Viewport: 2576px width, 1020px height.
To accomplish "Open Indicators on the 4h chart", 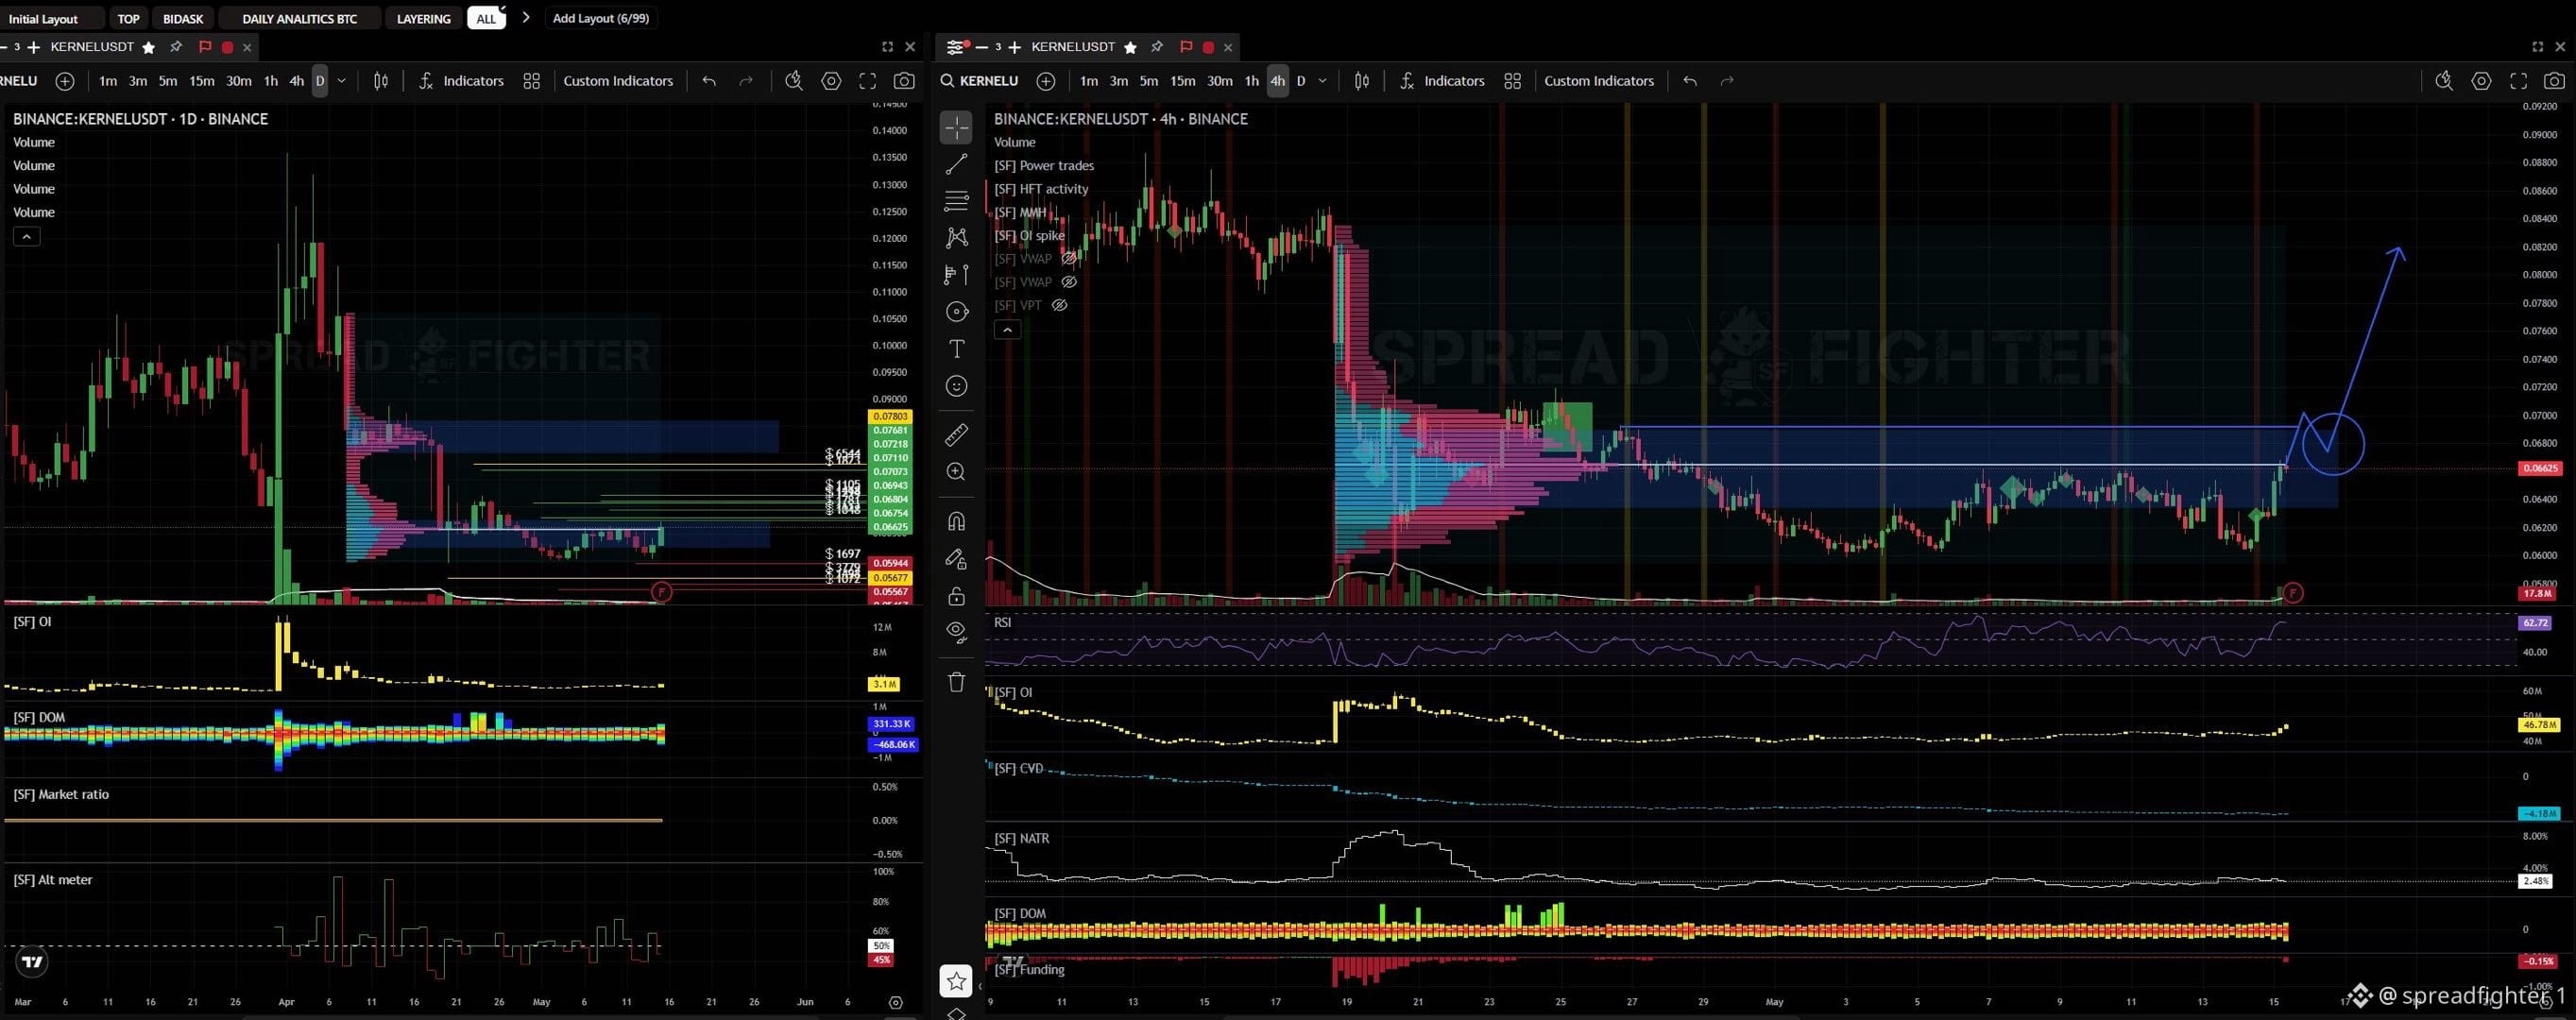I will pos(1442,81).
